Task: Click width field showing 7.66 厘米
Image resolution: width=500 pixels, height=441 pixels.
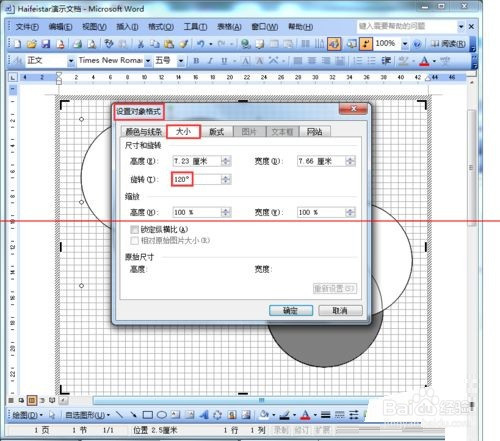Action: click(x=321, y=161)
